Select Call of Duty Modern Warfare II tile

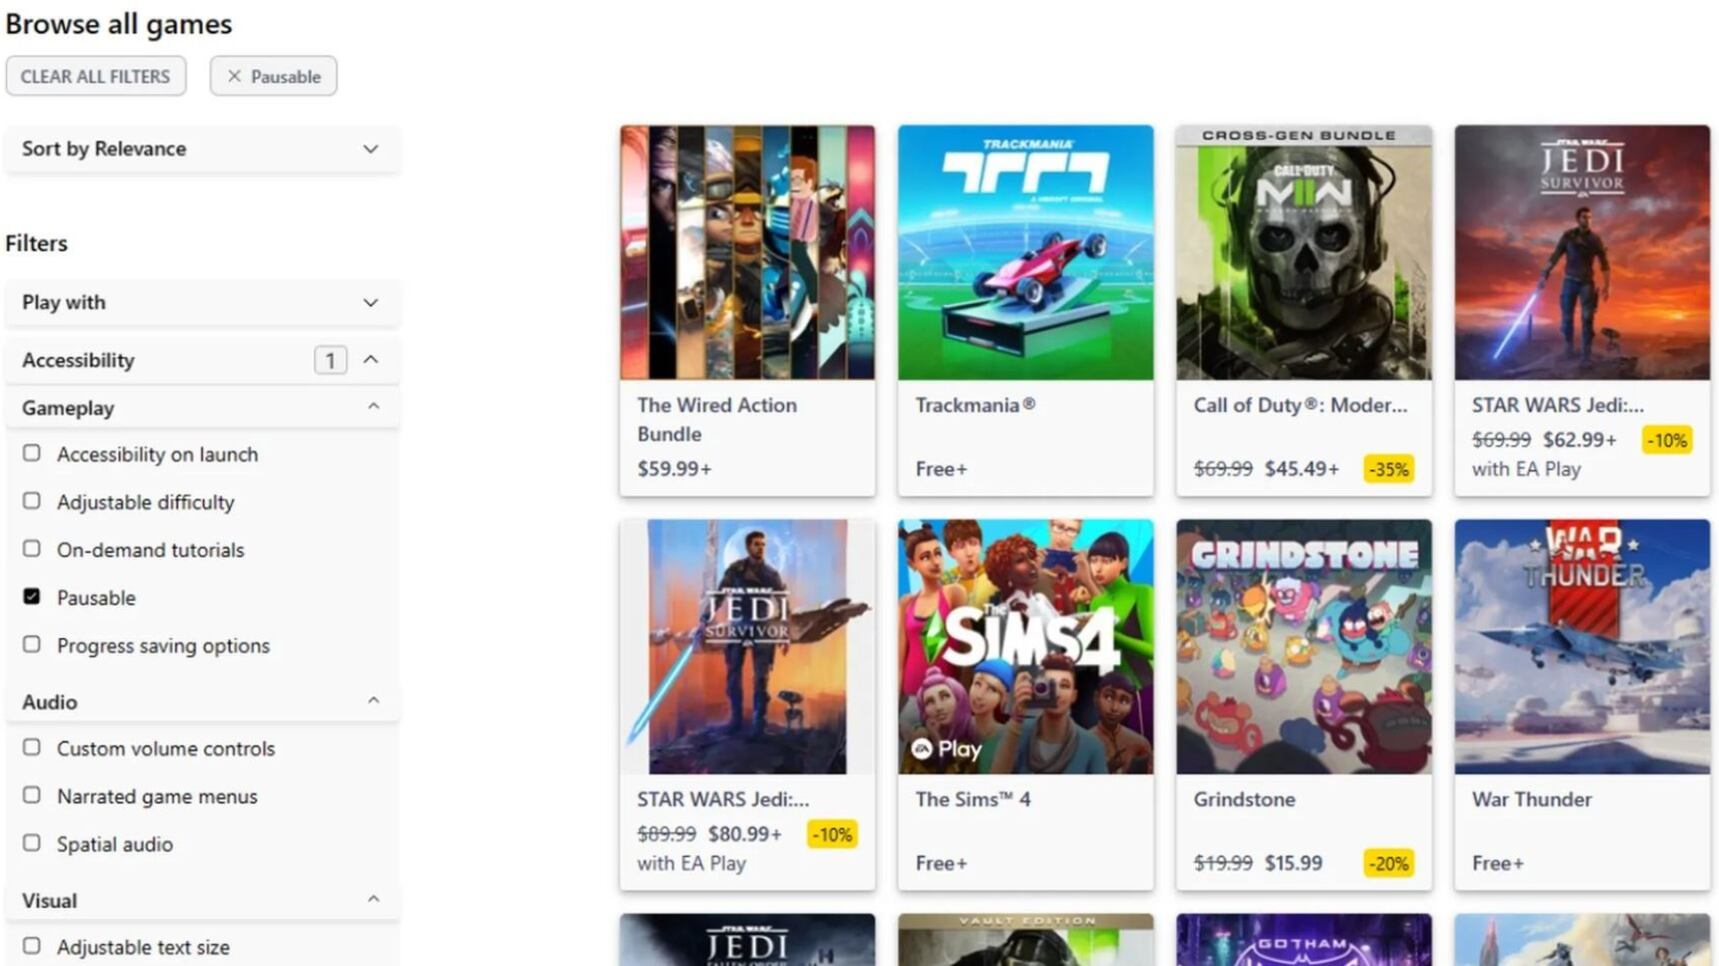tap(1304, 310)
